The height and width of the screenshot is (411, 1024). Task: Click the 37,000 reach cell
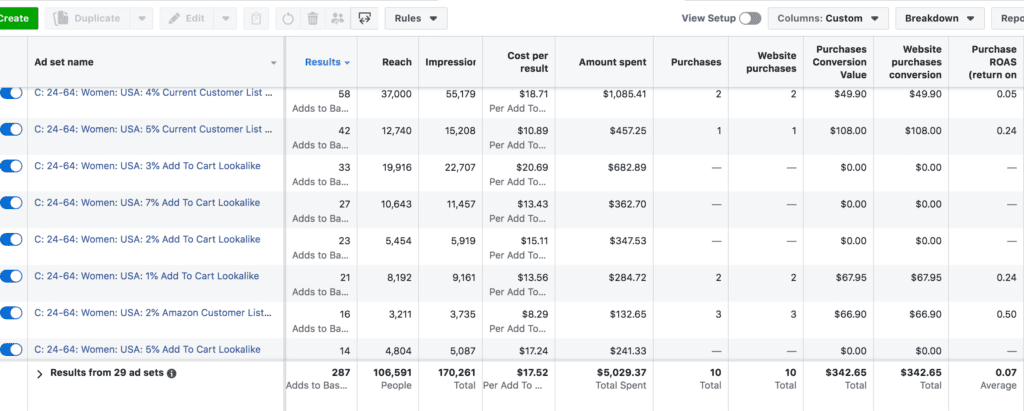(396, 94)
